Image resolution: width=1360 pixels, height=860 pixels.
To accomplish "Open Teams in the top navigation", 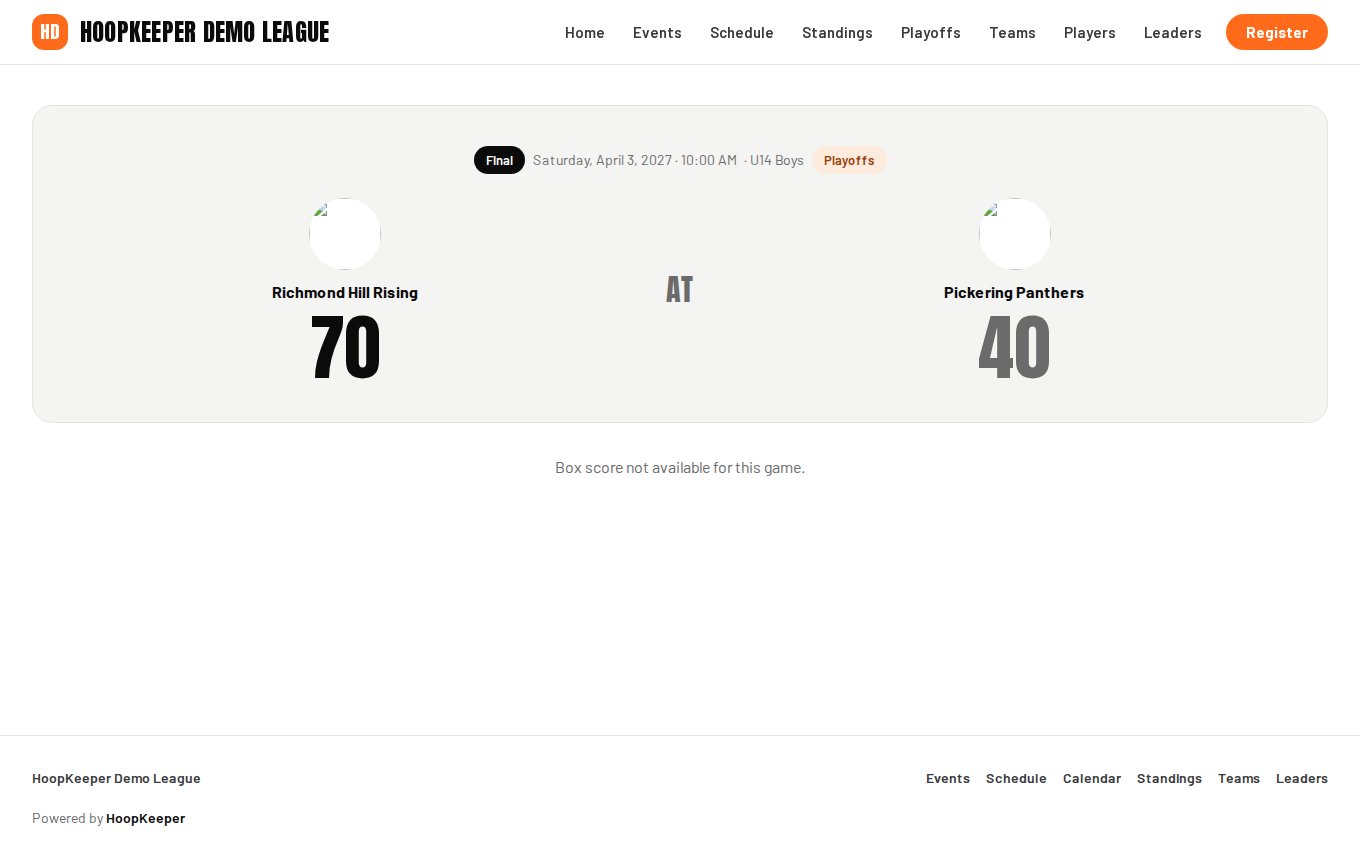I will click(1012, 33).
